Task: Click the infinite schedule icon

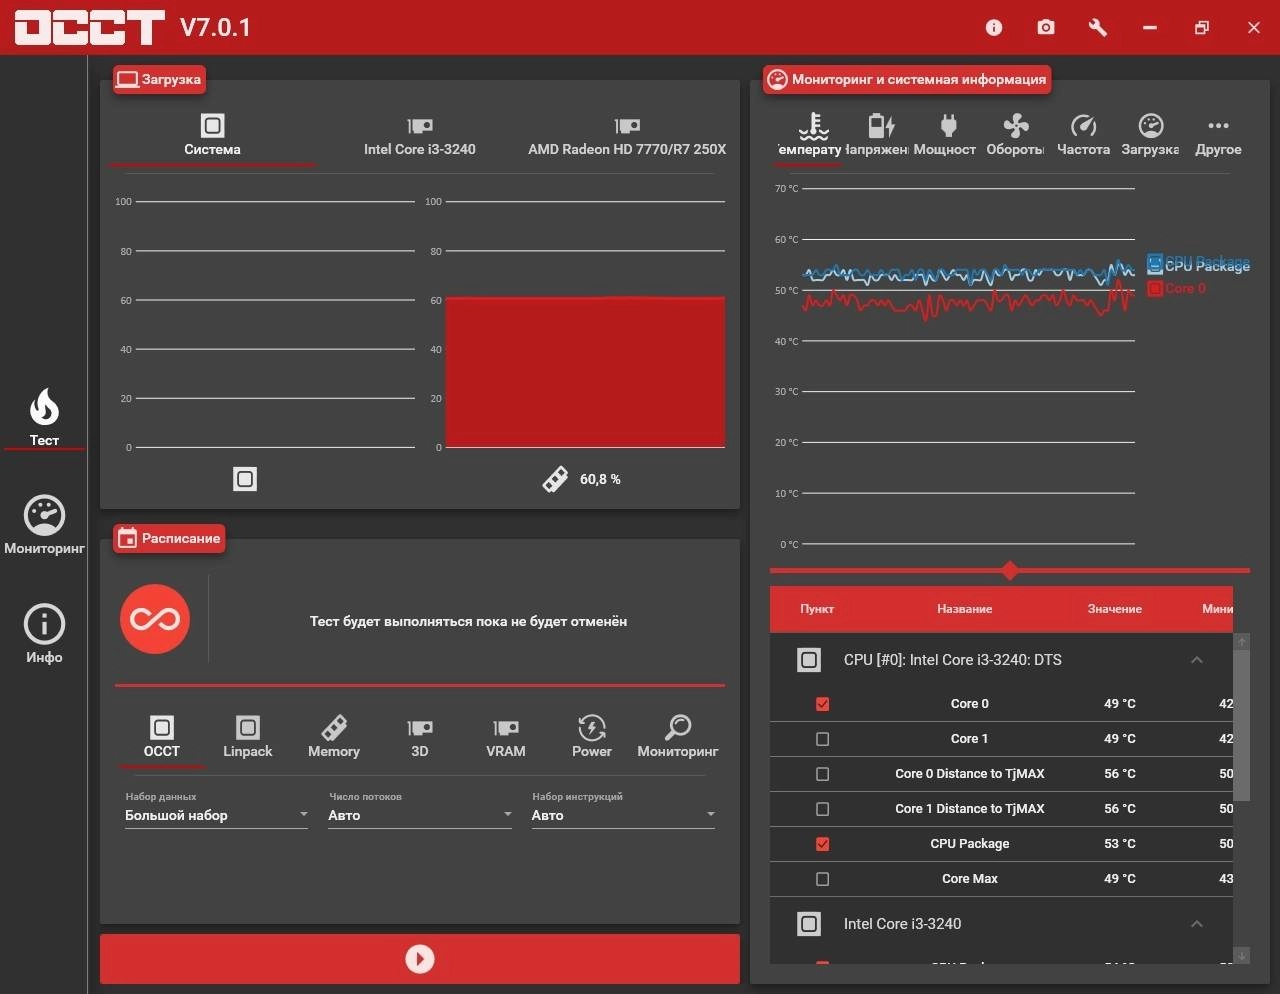Action: tap(155, 619)
